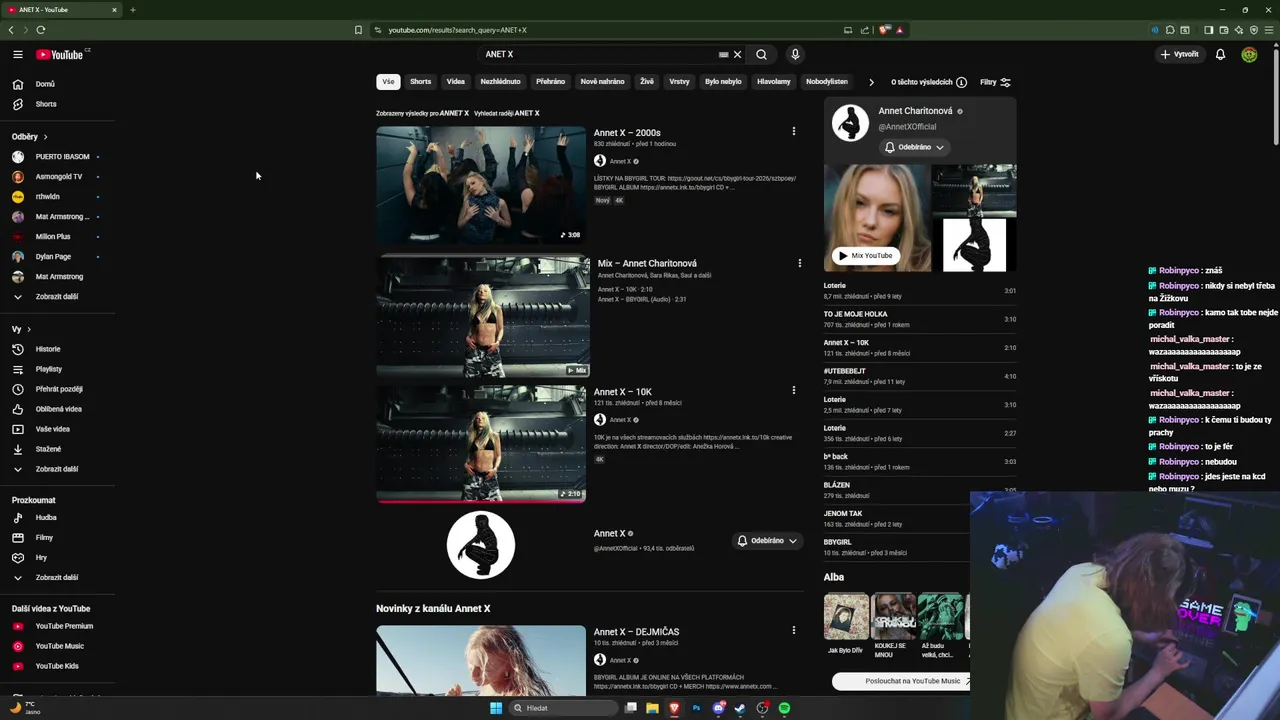Toggle Odebíráno in Annet Charitonová panel
Viewport: 1280px width, 720px height.
tap(914, 147)
